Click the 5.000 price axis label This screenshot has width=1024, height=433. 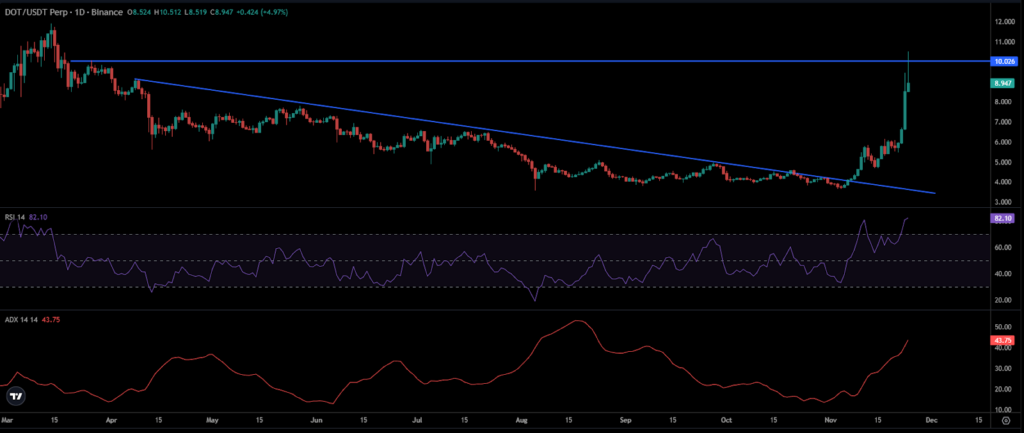(x=1002, y=163)
